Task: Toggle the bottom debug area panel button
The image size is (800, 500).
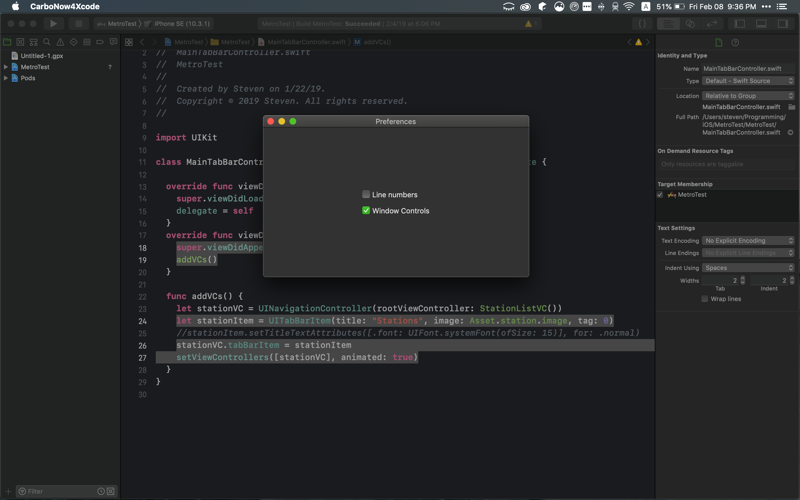Action: 761,23
